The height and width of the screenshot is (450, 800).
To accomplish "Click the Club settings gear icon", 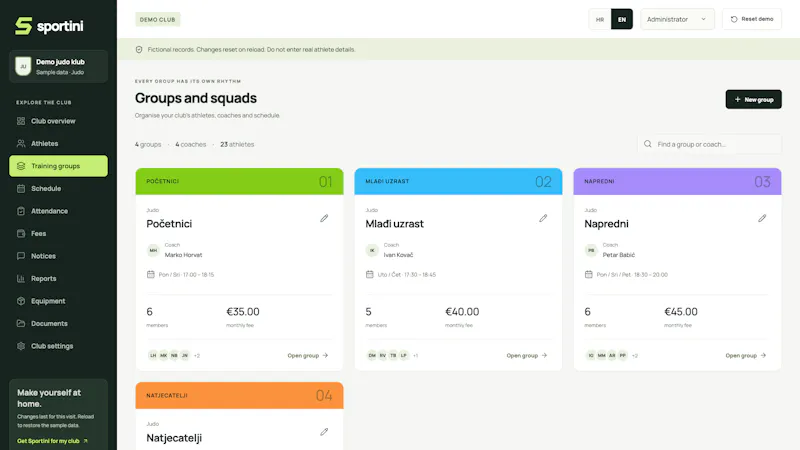I will coord(21,346).
